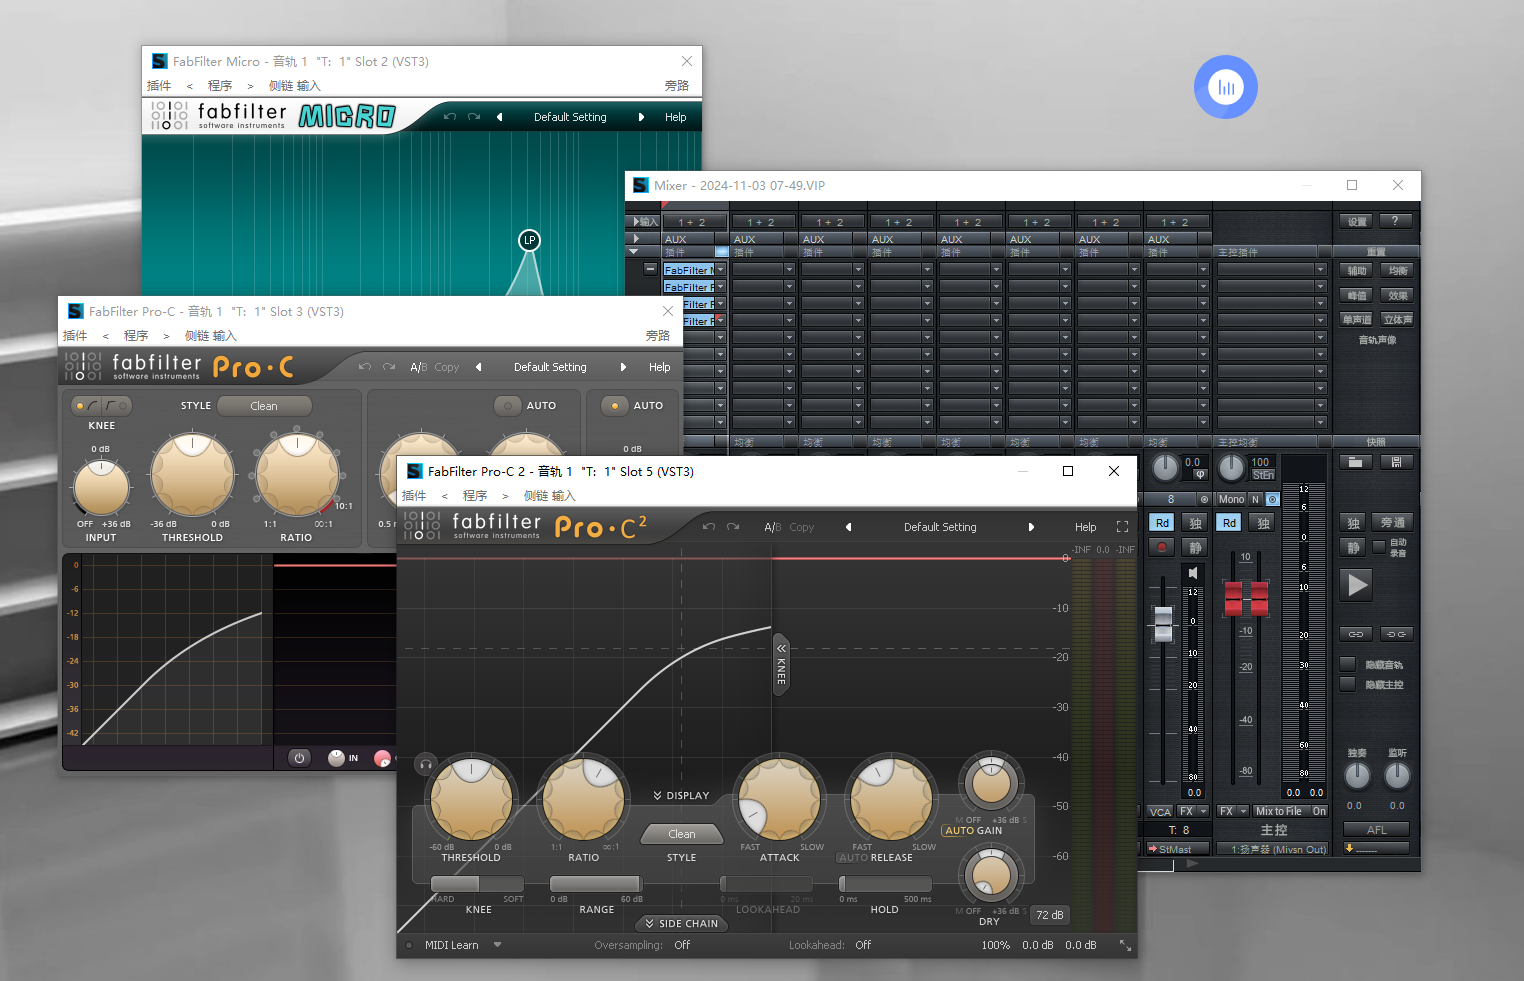Click the Mixer play triangle

(x=1357, y=585)
